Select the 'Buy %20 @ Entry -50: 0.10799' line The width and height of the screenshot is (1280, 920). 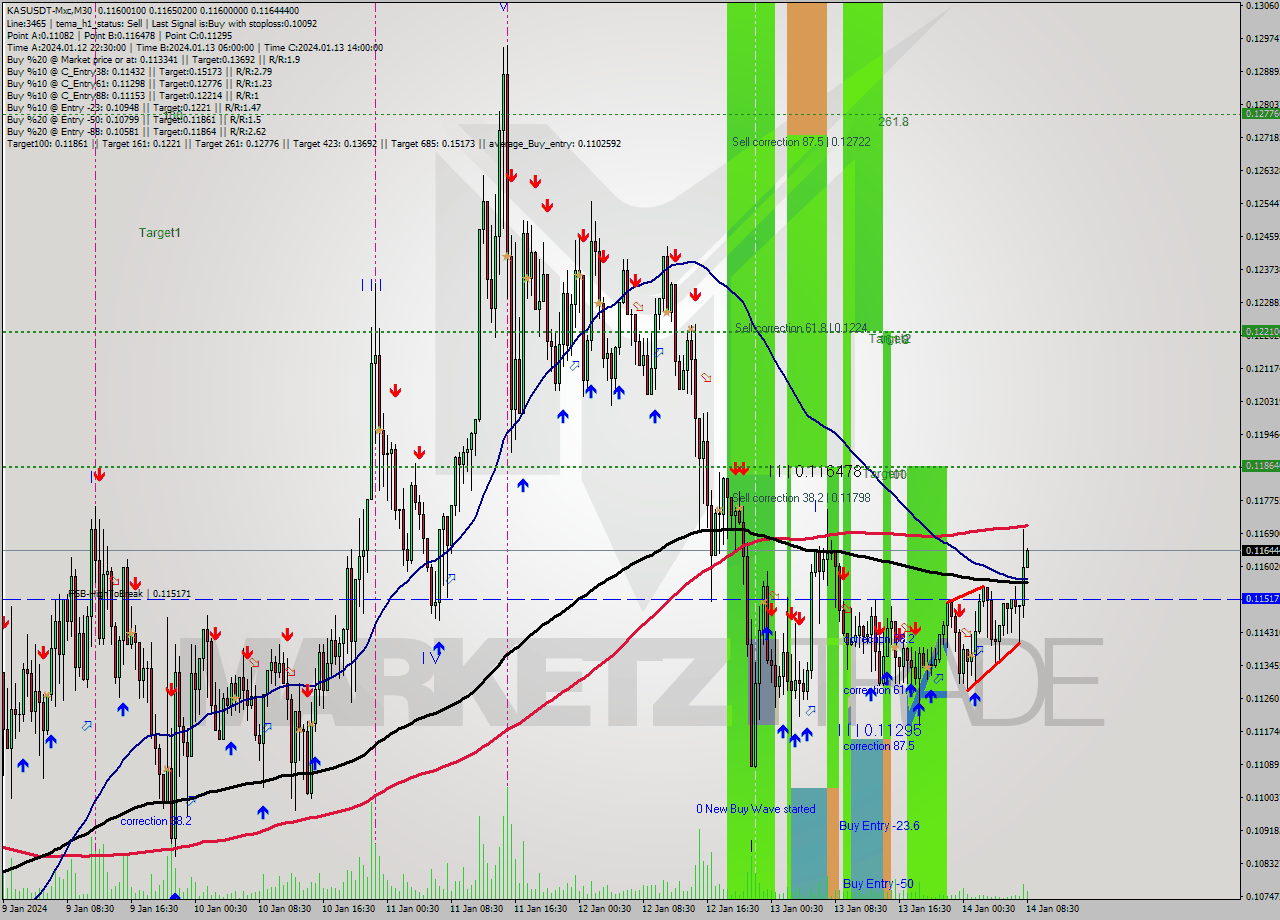133,119
